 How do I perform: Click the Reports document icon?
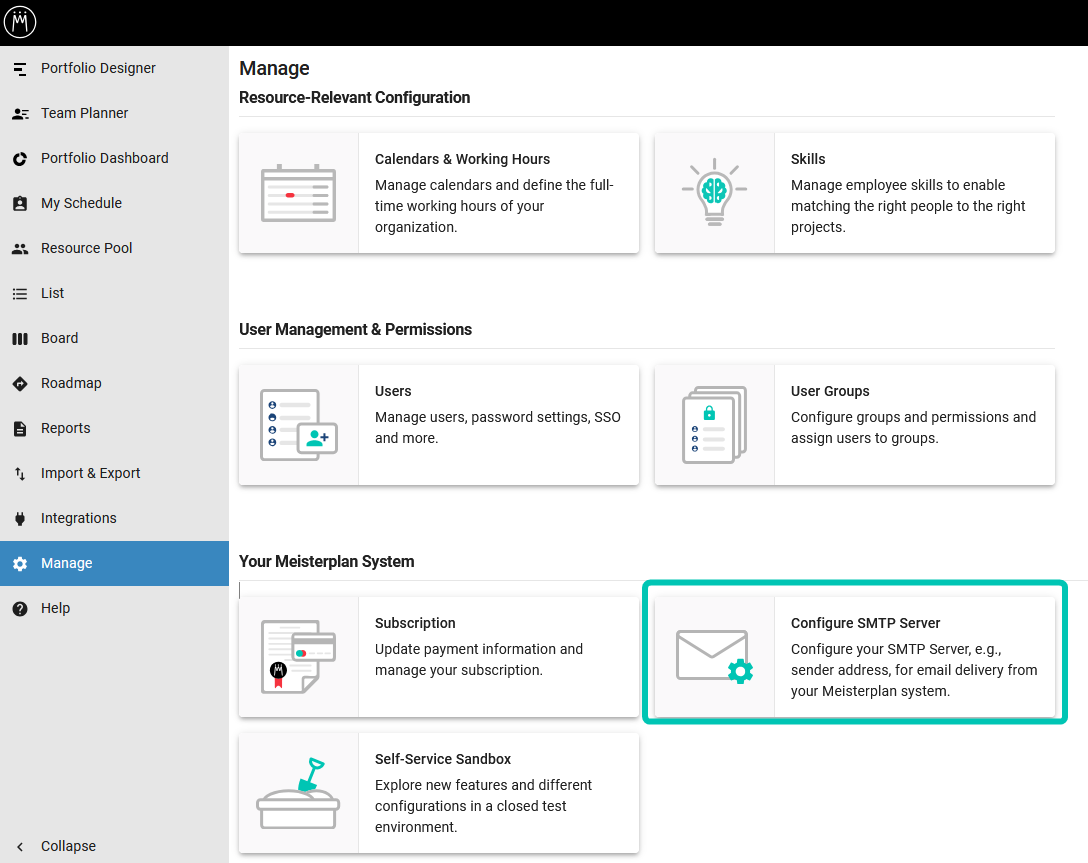20,429
